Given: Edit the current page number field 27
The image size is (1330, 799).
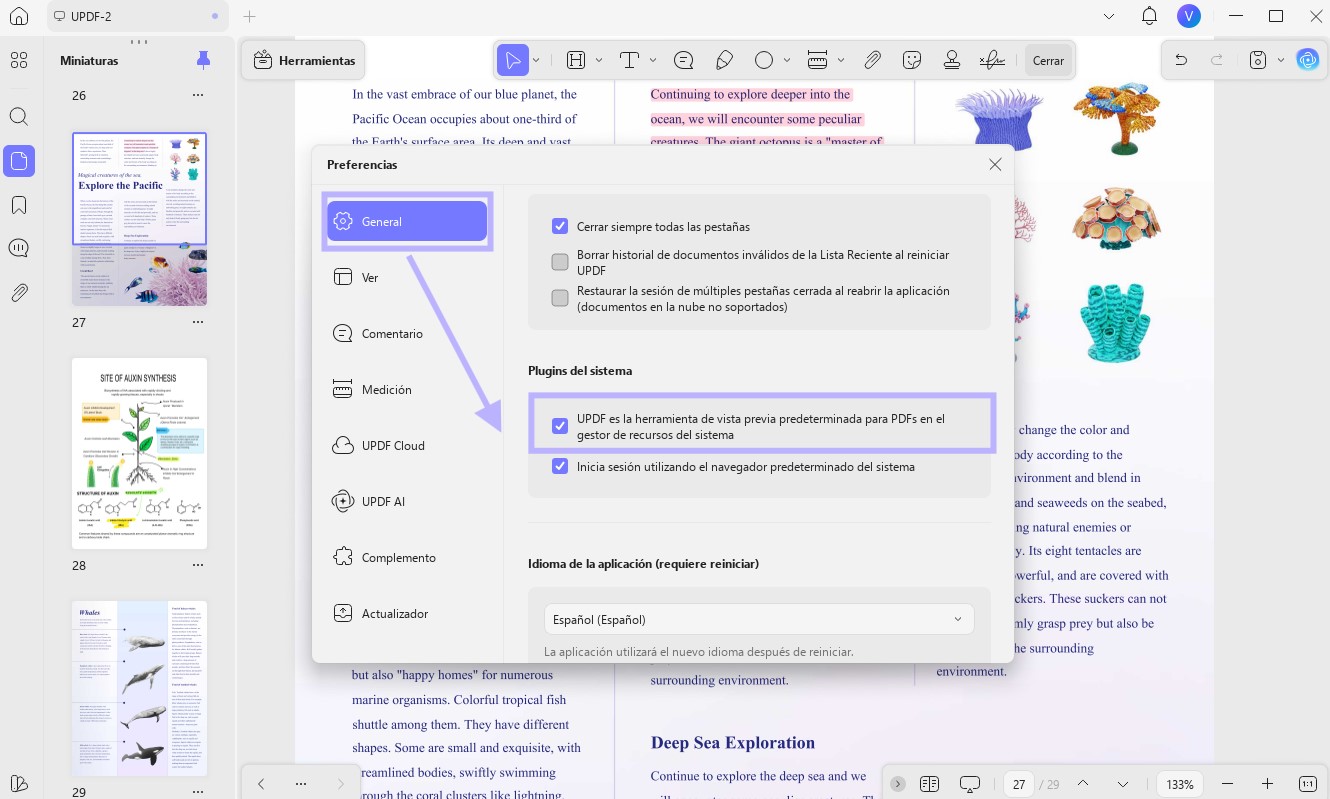Looking at the screenshot, I should (1019, 783).
